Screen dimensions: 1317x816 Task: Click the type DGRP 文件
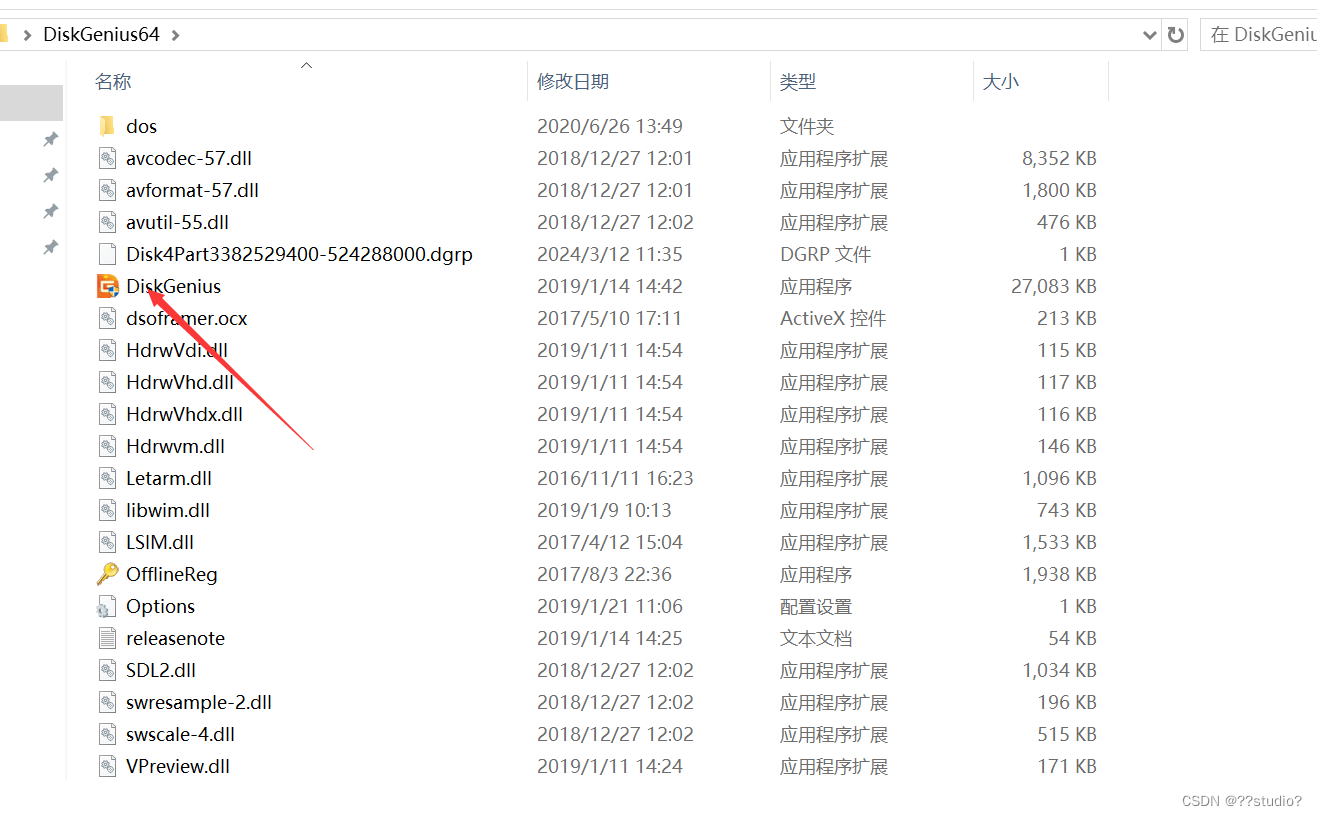tap(825, 254)
